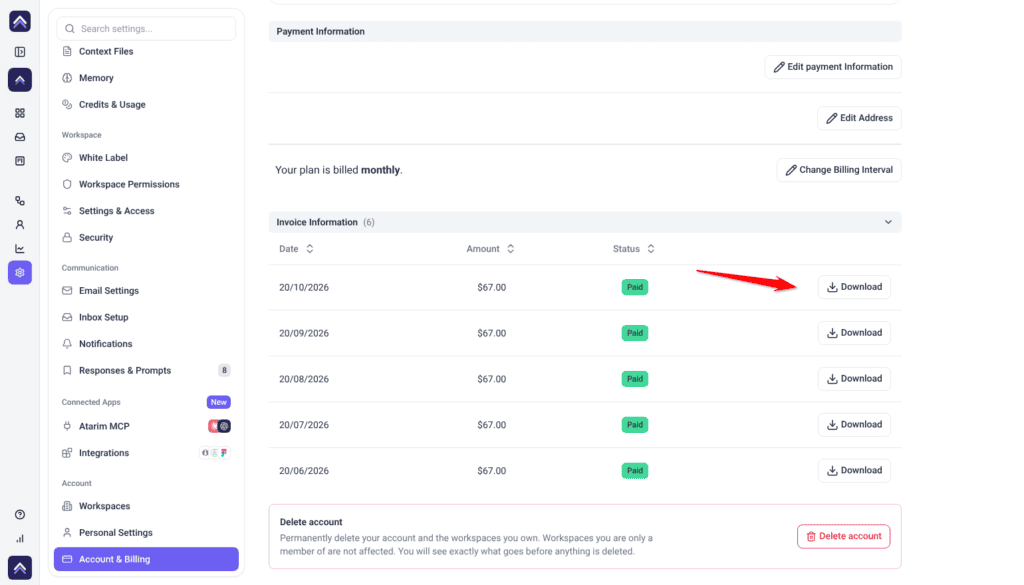Viewport: 1024px width, 585px height.
Task: Open the workflow link icon in rail
Action: (x=20, y=200)
